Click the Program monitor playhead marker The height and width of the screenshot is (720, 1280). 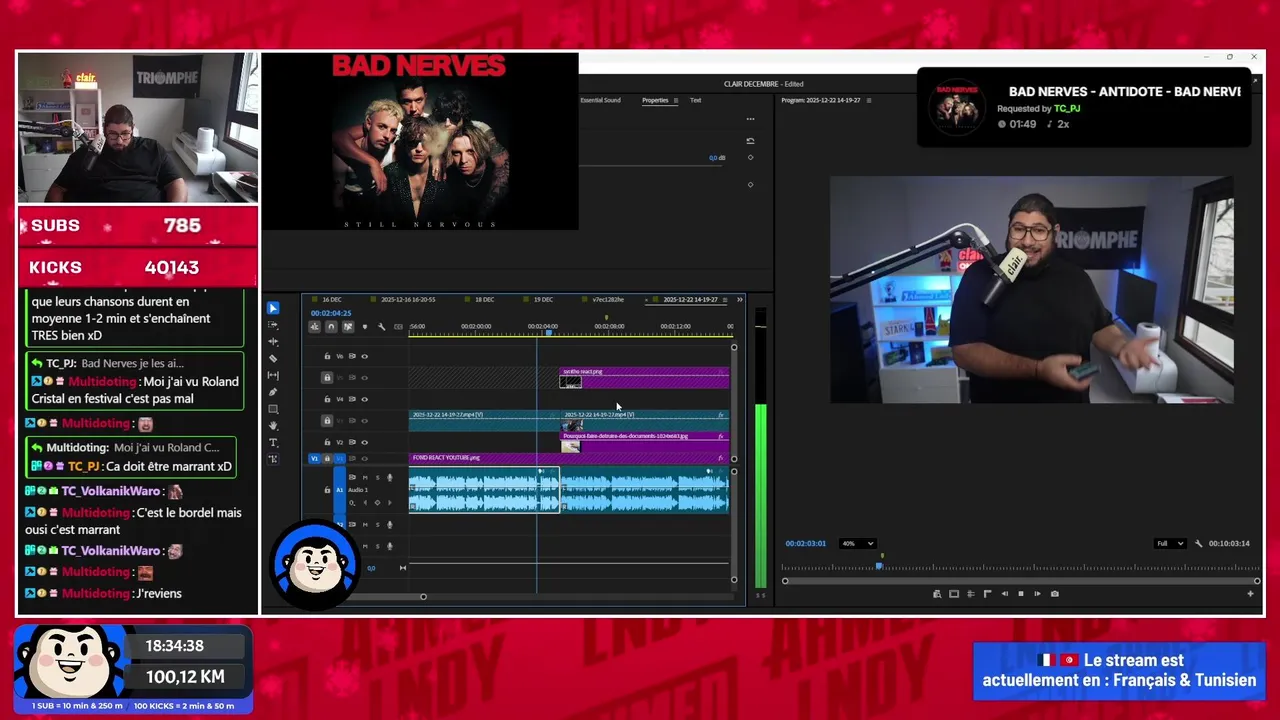[879, 566]
